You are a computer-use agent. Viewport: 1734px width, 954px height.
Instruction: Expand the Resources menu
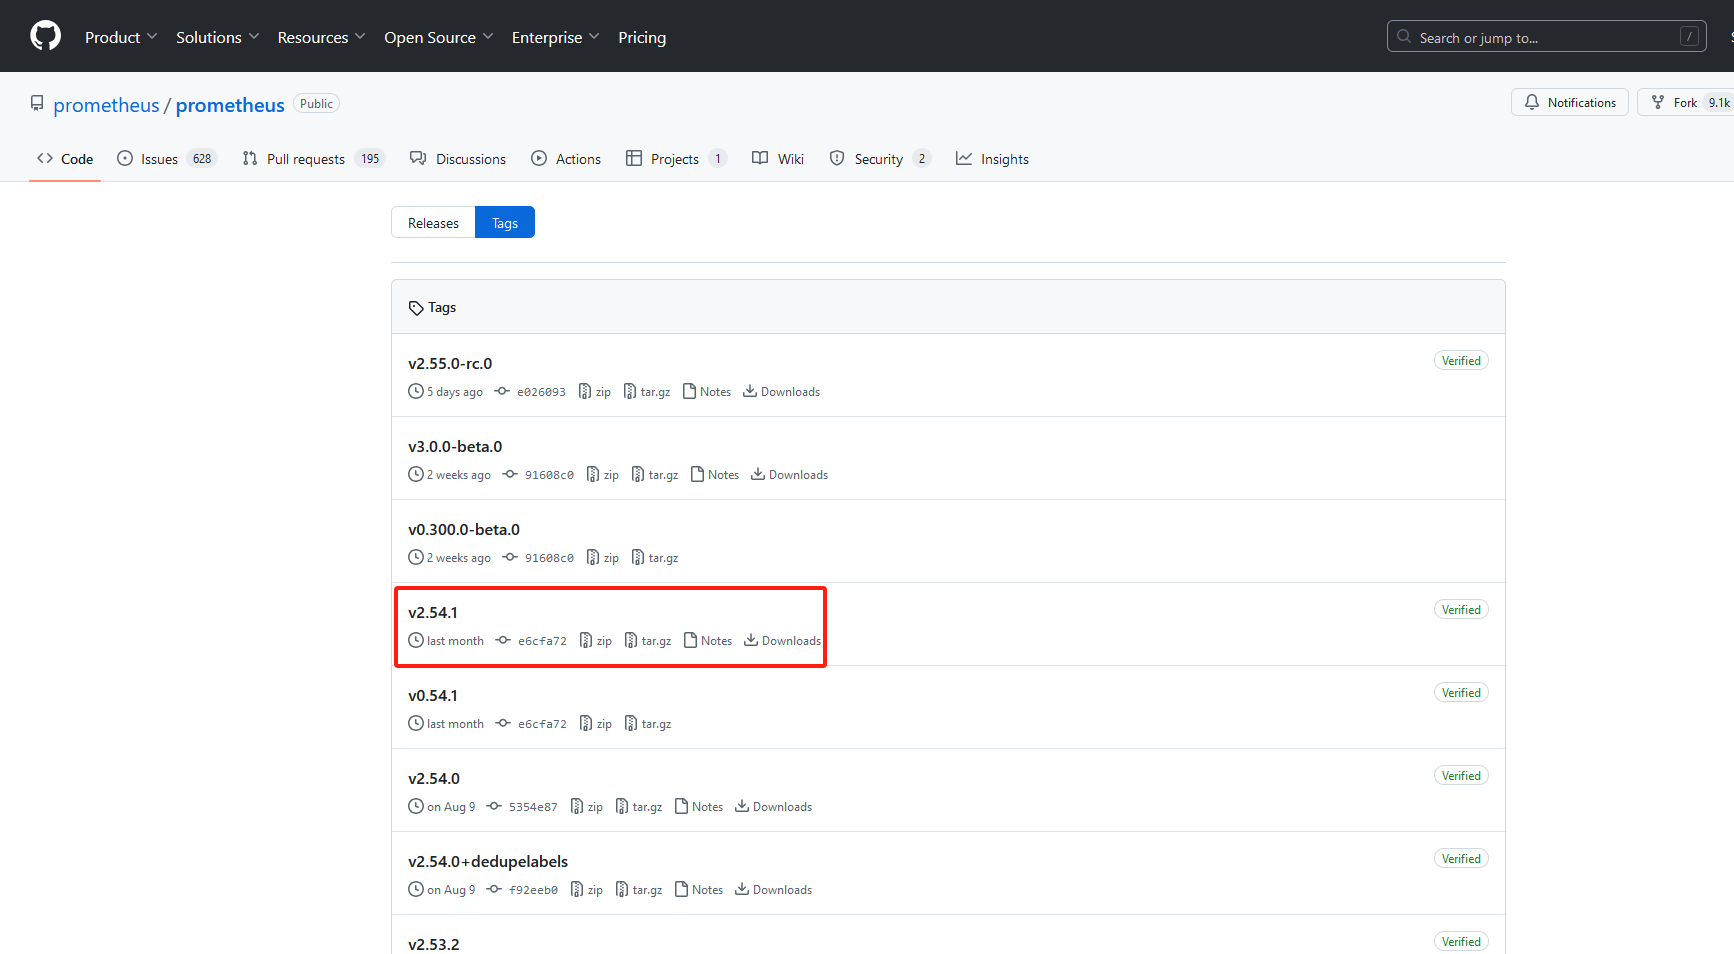[321, 37]
